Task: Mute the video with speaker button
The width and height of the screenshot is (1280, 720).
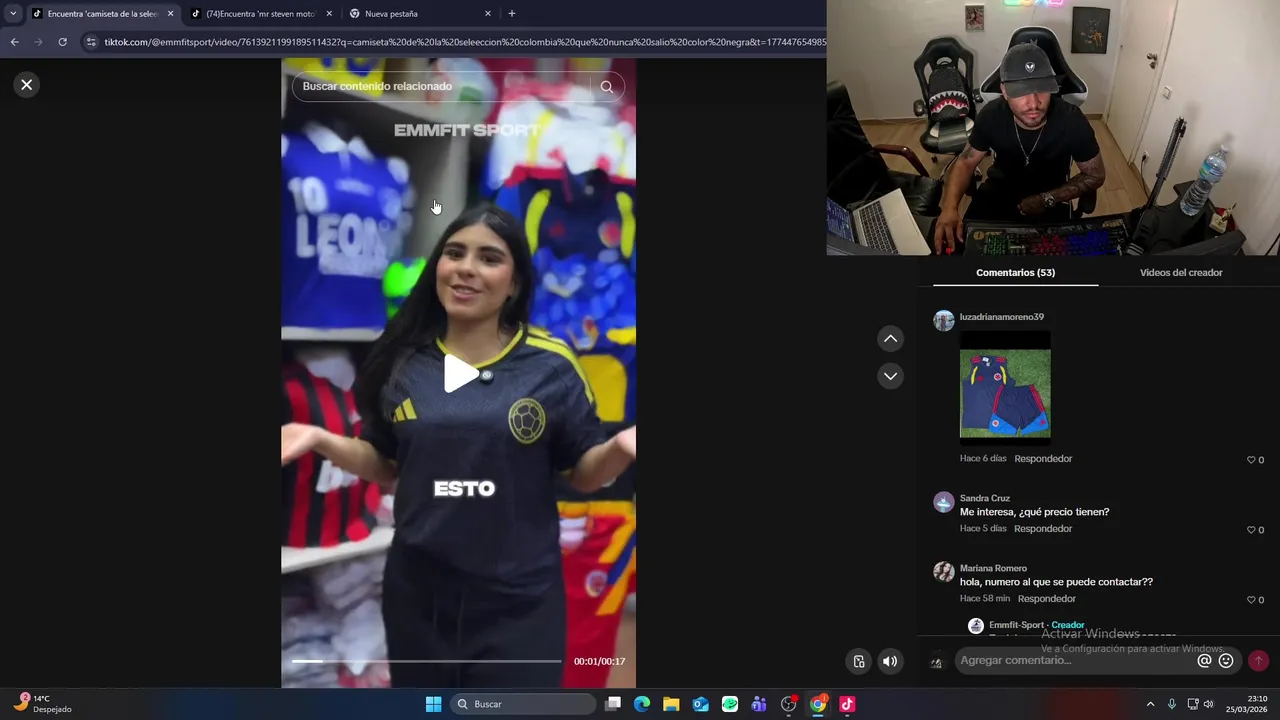Action: (890, 661)
